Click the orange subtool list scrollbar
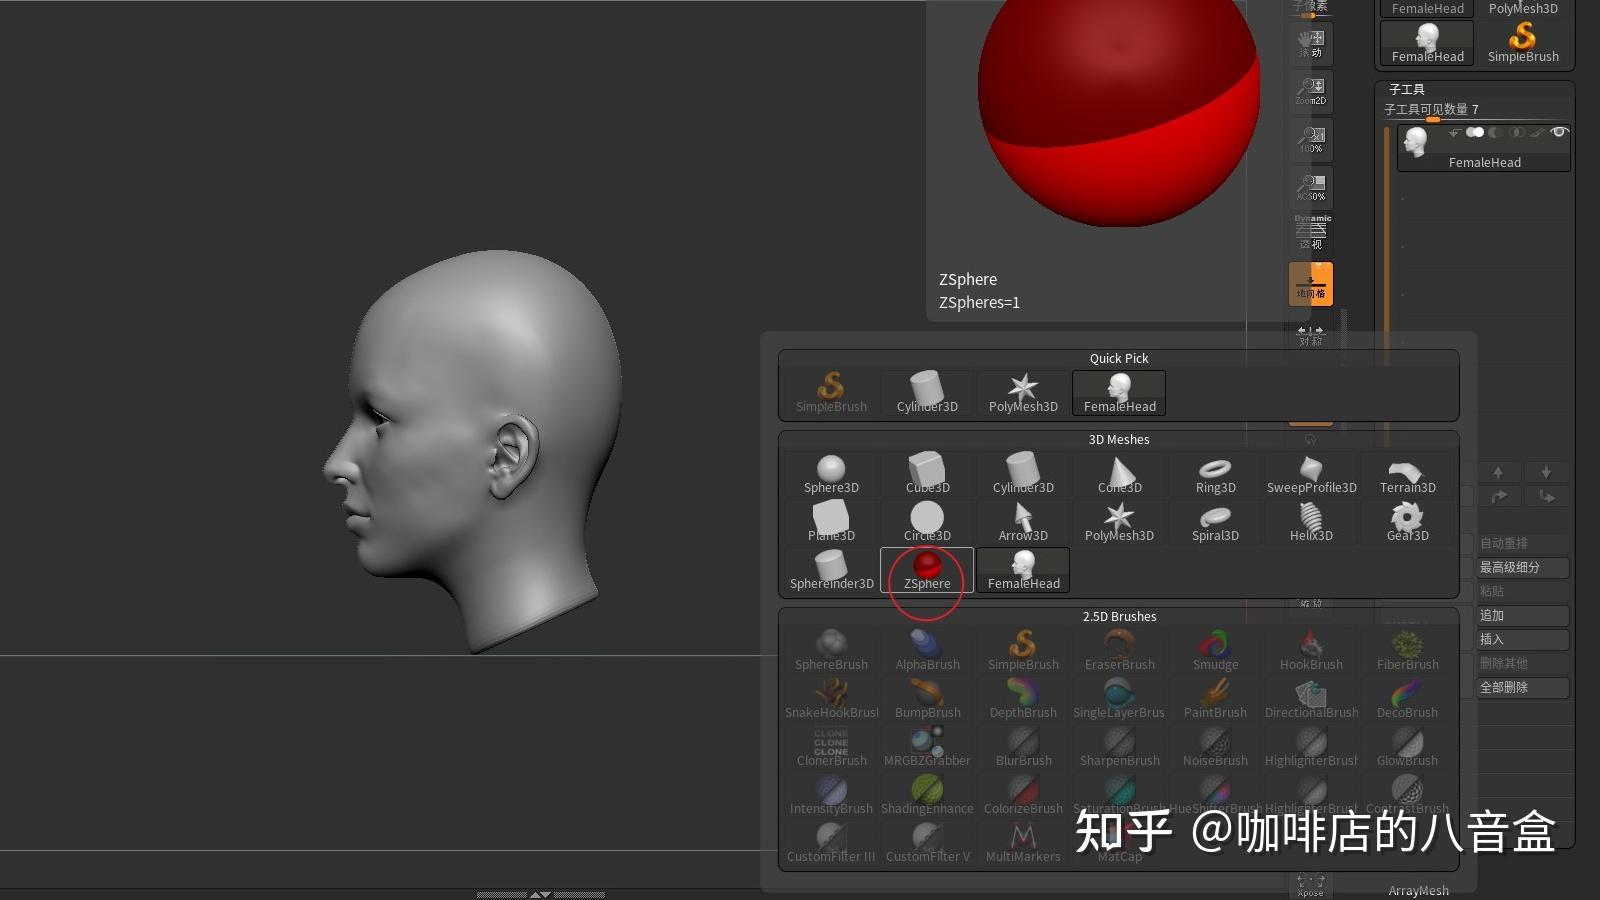The width and height of the screenshot is (1600, 900). point(1387,286)
